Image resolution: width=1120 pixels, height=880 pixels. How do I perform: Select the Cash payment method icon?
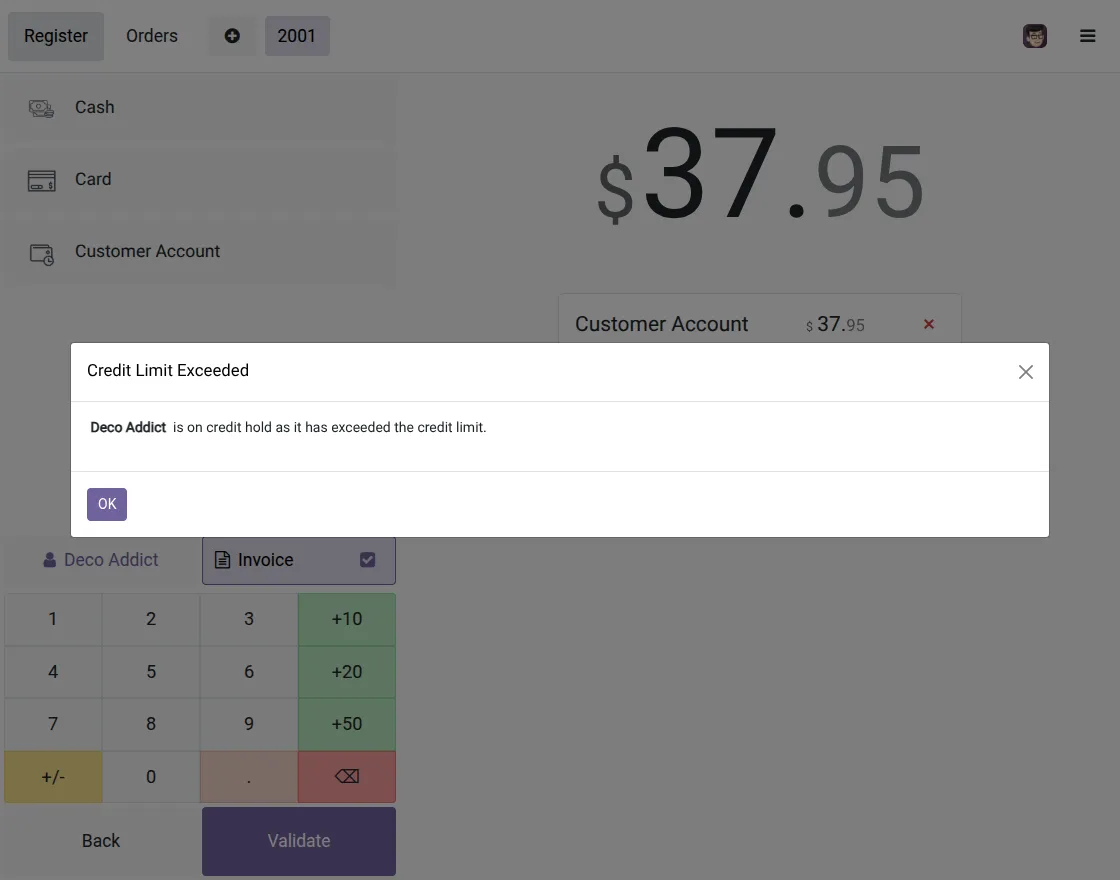click(40, 107)
